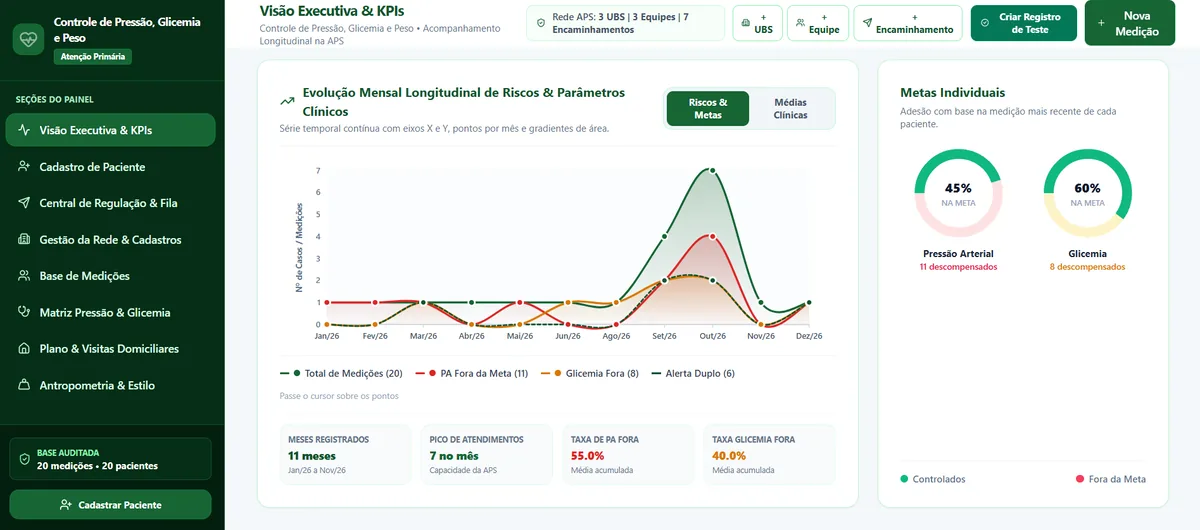Click the Metas Individuais heading
Viewport: 1200px width, 530px height.
(952, 92)
